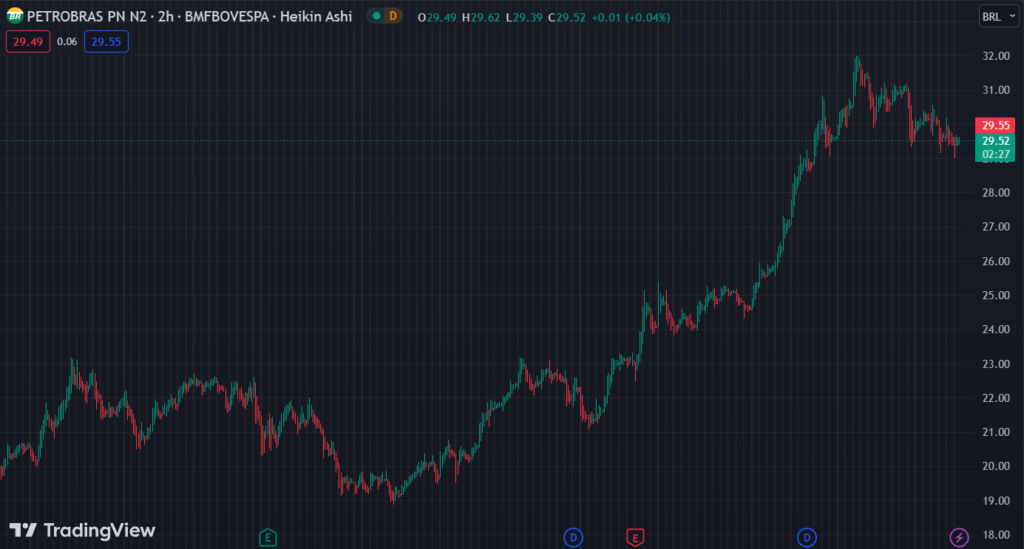
Task: Open the green E earnings marker
Action: click(x=268, y=537)
